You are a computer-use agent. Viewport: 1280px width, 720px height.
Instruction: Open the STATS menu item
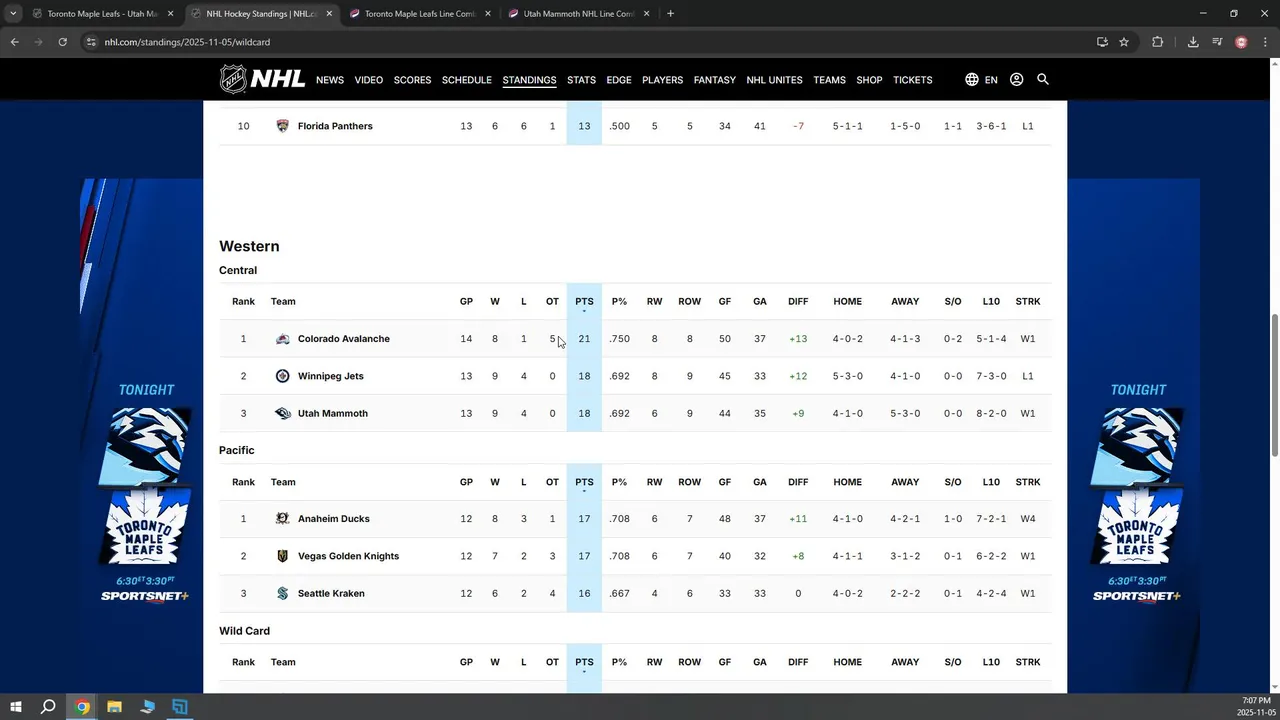(581, 80)
